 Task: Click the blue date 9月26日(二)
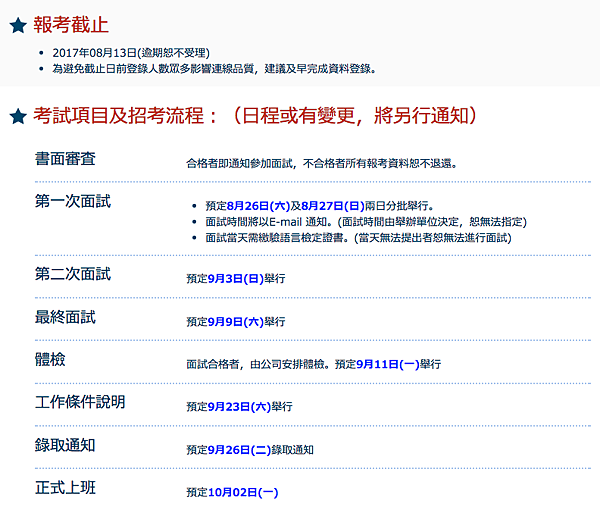[x=239, y=449]
